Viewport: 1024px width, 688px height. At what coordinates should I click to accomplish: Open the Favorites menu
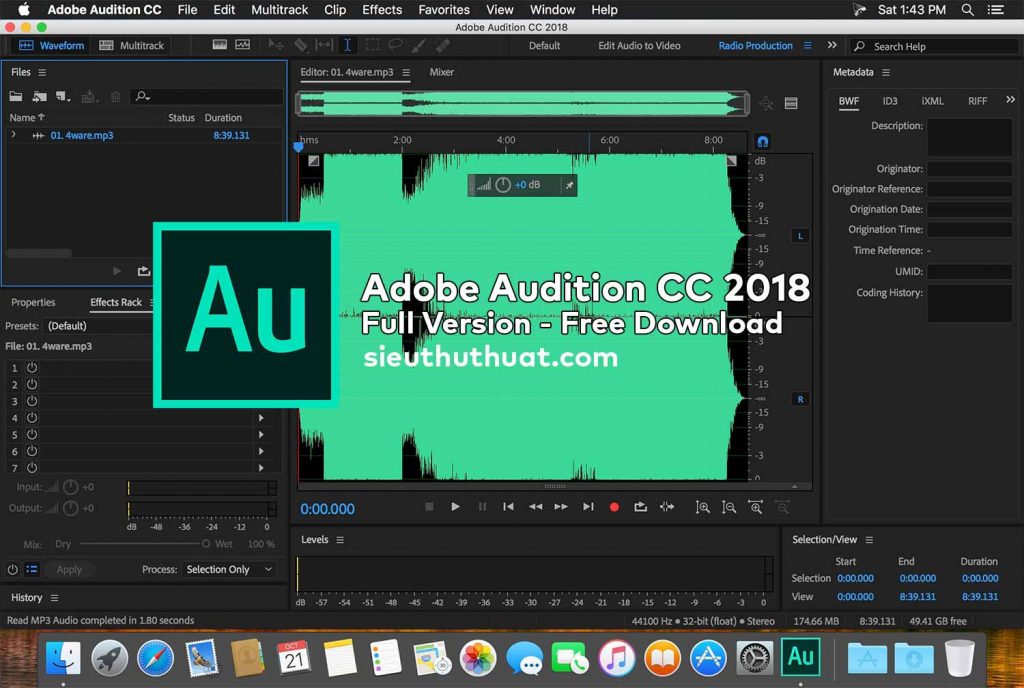point(444,10)
